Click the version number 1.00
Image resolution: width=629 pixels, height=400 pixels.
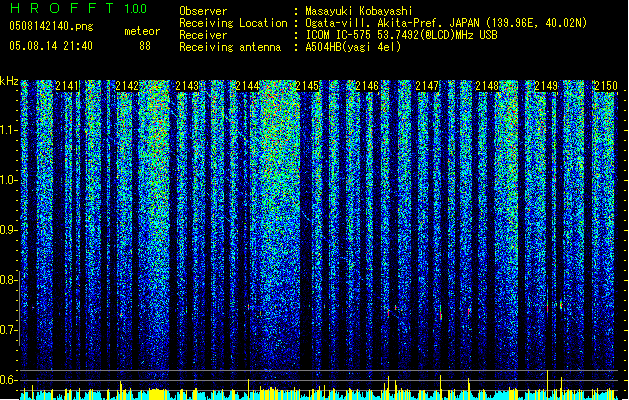(136, 8)
